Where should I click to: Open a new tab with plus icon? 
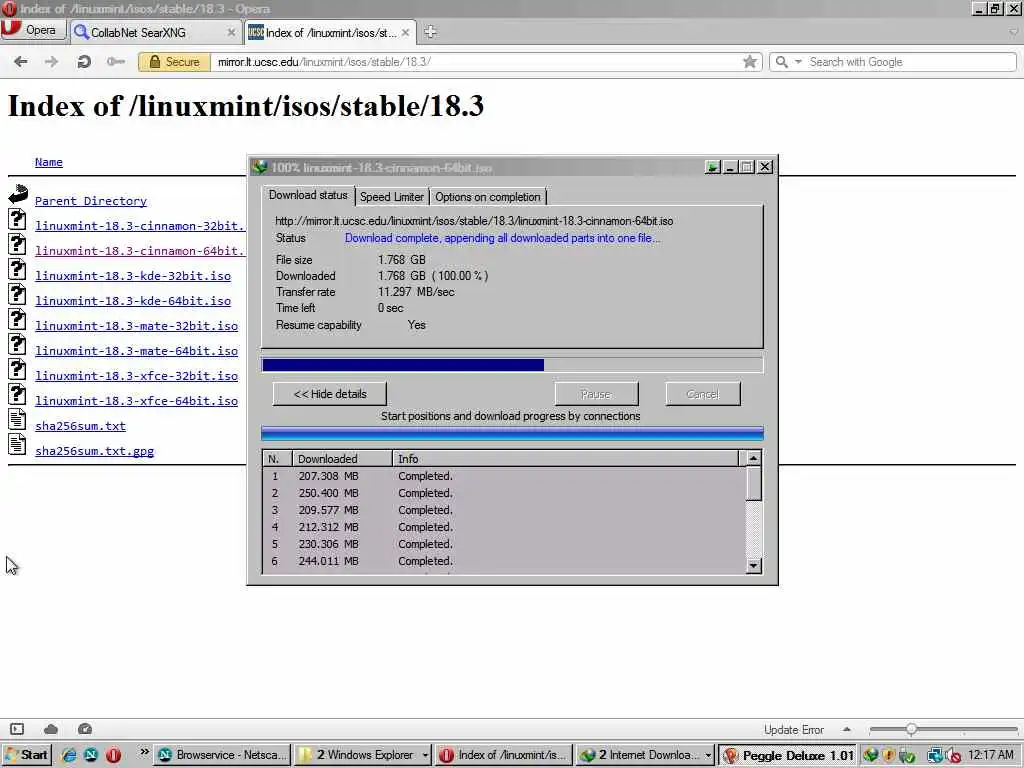[430, 31]
